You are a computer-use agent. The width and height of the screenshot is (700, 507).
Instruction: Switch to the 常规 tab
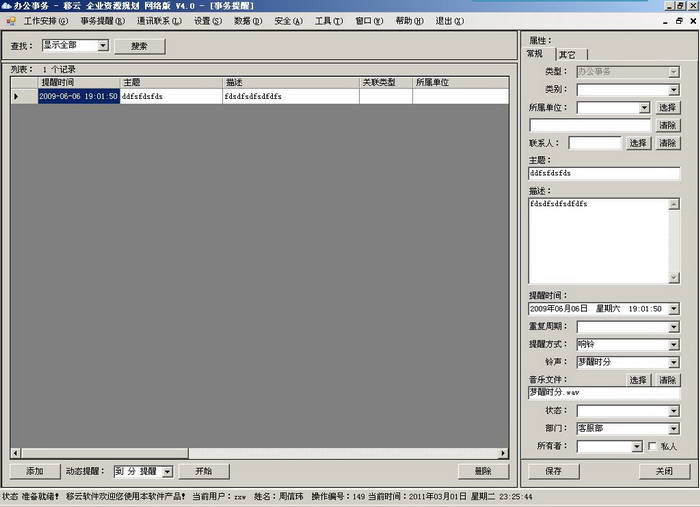pyautogui.click(x=535, y=54)
